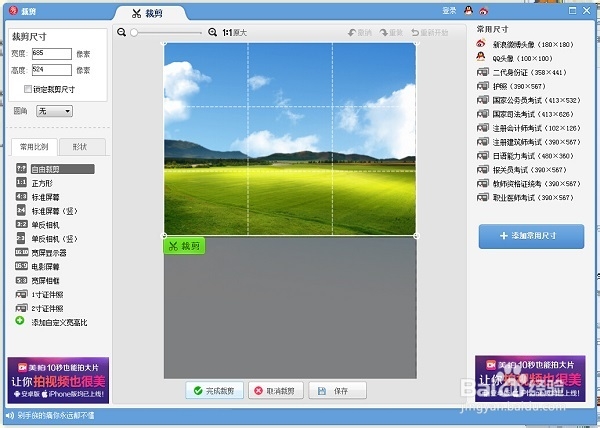Click 完成裁剪 button

pyautogui.click(x=214, y=391)
